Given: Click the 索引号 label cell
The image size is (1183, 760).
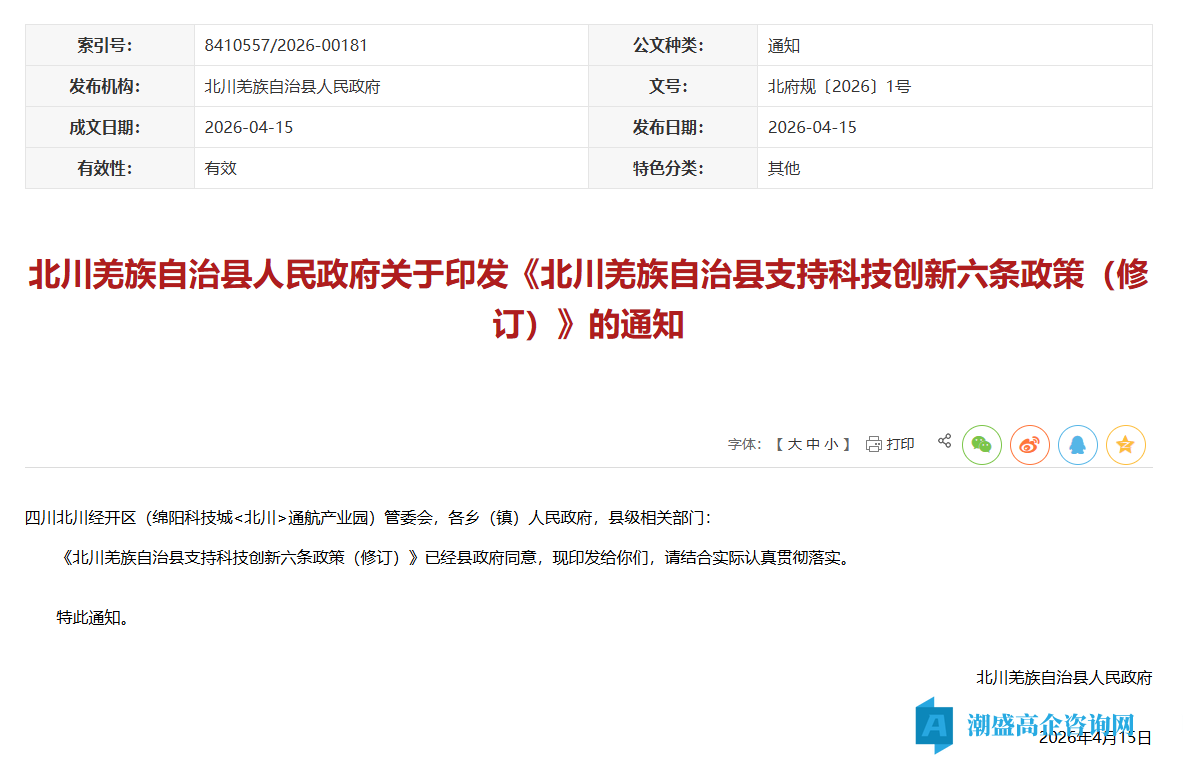Looking at the screenshot, I should (x=110, y=45).
